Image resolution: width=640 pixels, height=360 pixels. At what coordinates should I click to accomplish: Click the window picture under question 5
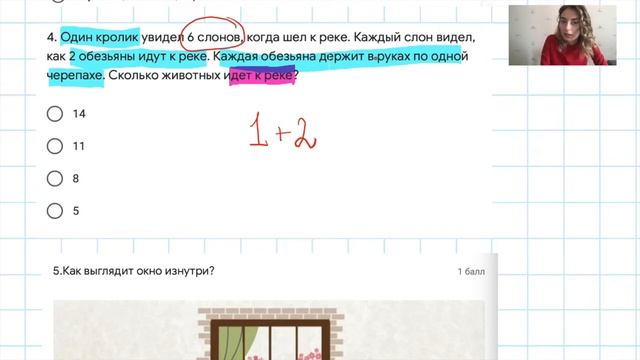click(269, 330)
